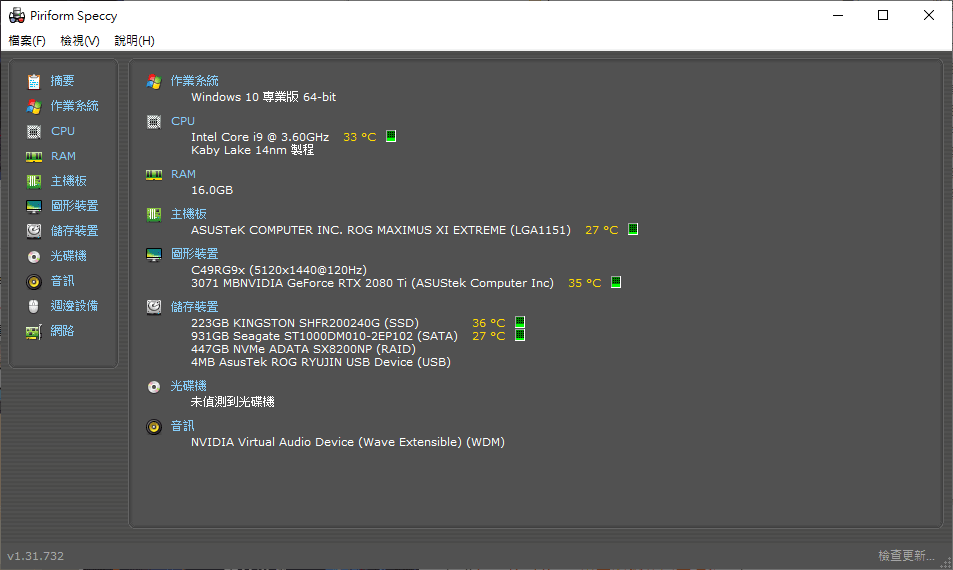Click the CPU chip icon in sidebar
Image resolution: width=953 pixels, height=570 pixels.
click(x=34, y=131)
